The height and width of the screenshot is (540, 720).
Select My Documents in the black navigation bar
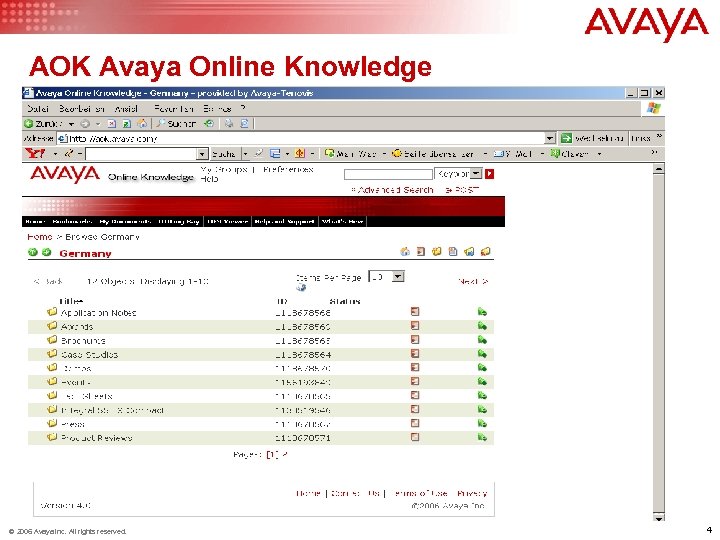click(x=125, y=222)
